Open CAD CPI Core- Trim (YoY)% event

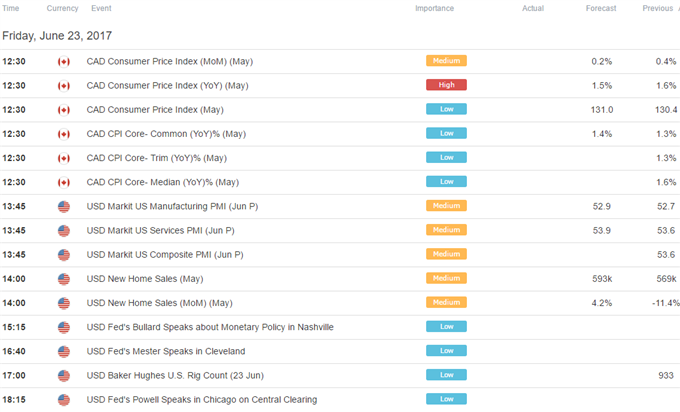pos(157,158)
